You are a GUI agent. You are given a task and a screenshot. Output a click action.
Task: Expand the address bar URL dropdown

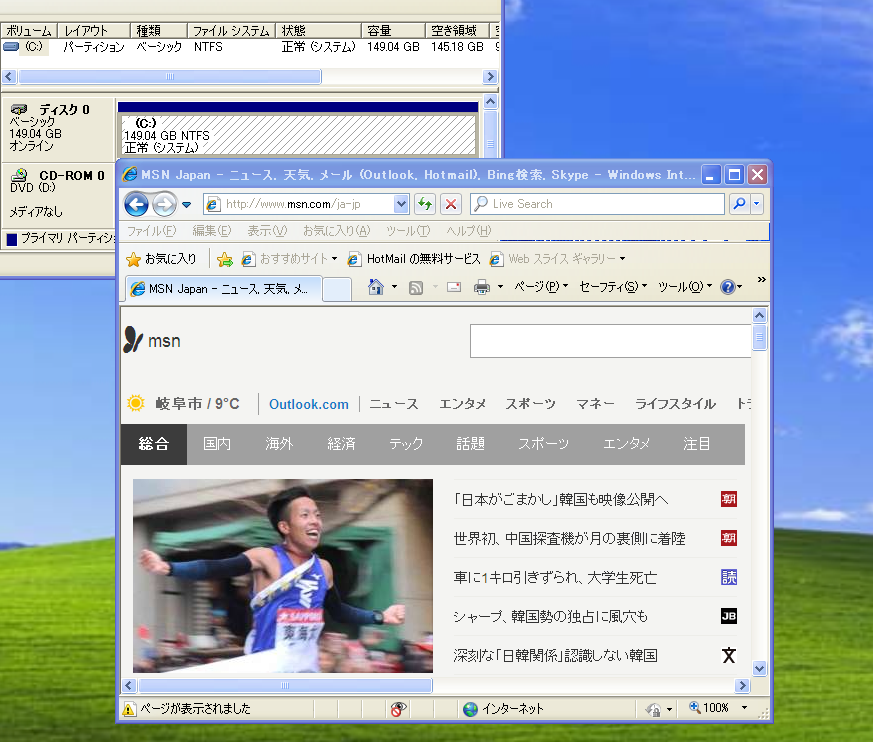click(x=401, y=204)
